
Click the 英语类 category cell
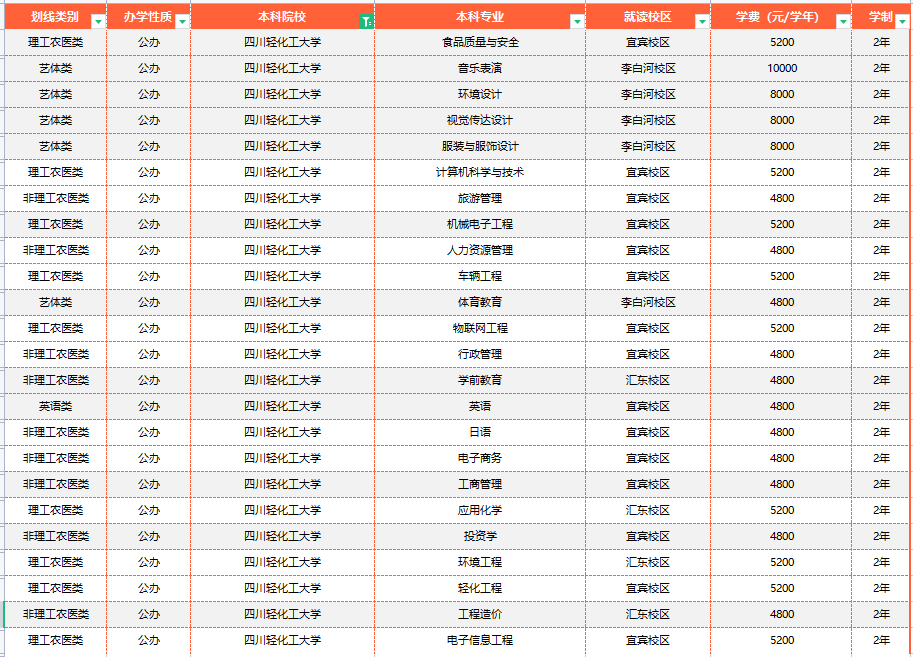pos(55,407)
